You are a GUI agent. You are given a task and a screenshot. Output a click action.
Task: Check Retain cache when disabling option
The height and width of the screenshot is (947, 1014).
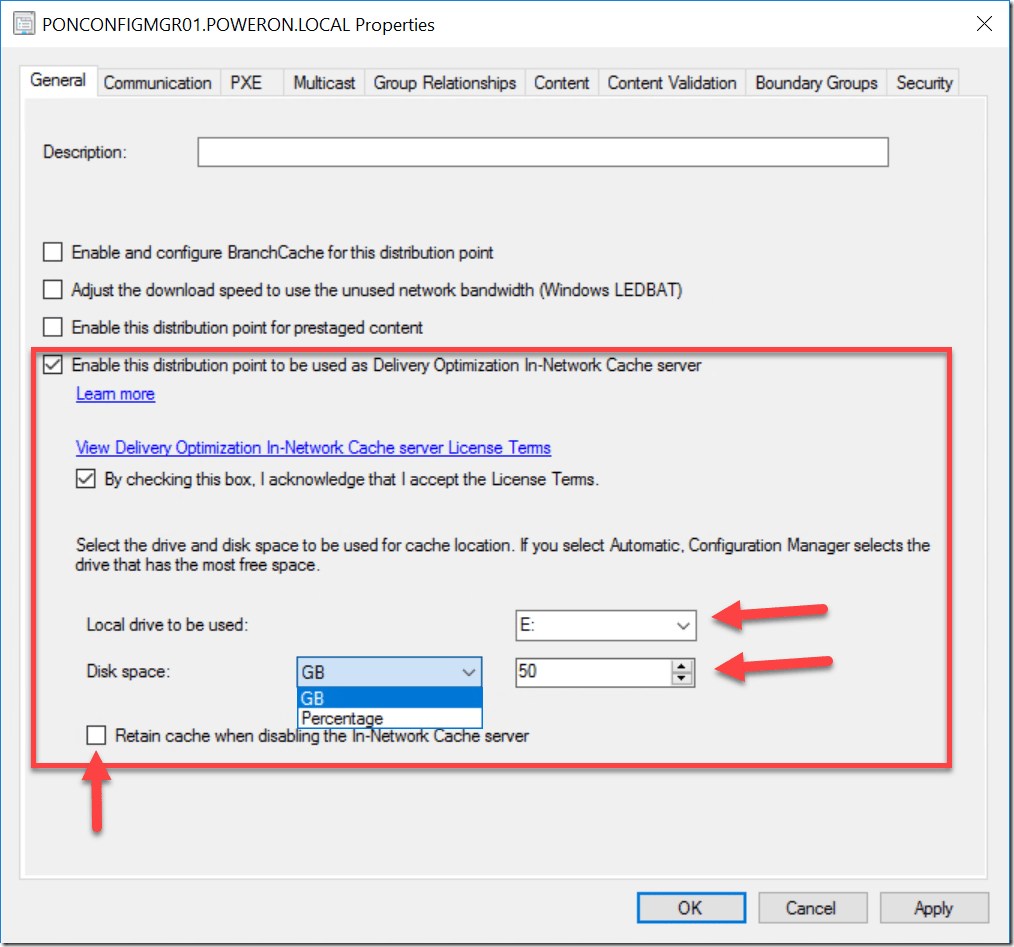pyautogui.click(x=96, y=736)
